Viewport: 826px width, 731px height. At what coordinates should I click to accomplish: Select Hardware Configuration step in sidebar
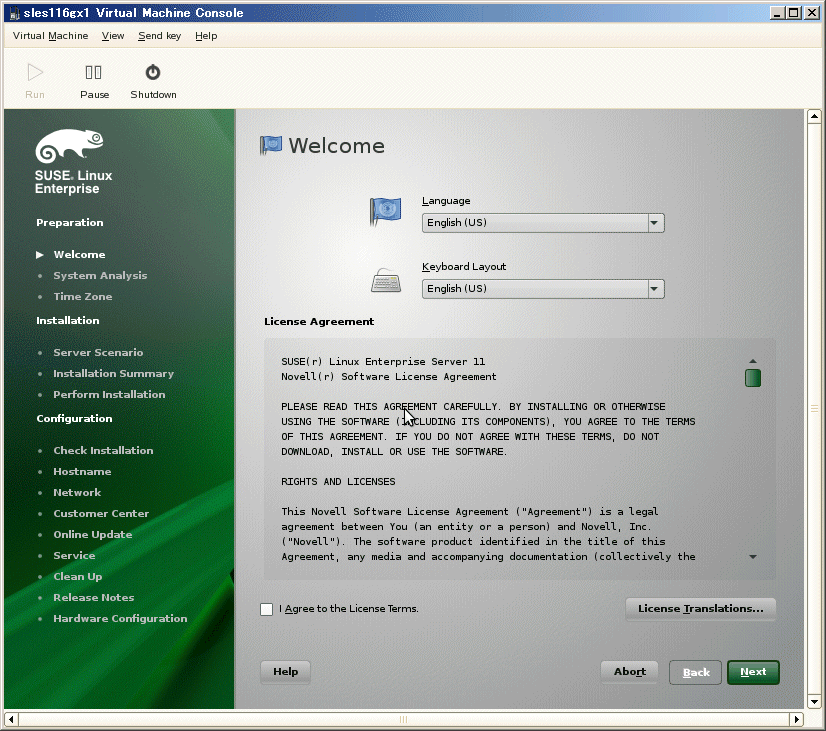click(x=120, y=619)
